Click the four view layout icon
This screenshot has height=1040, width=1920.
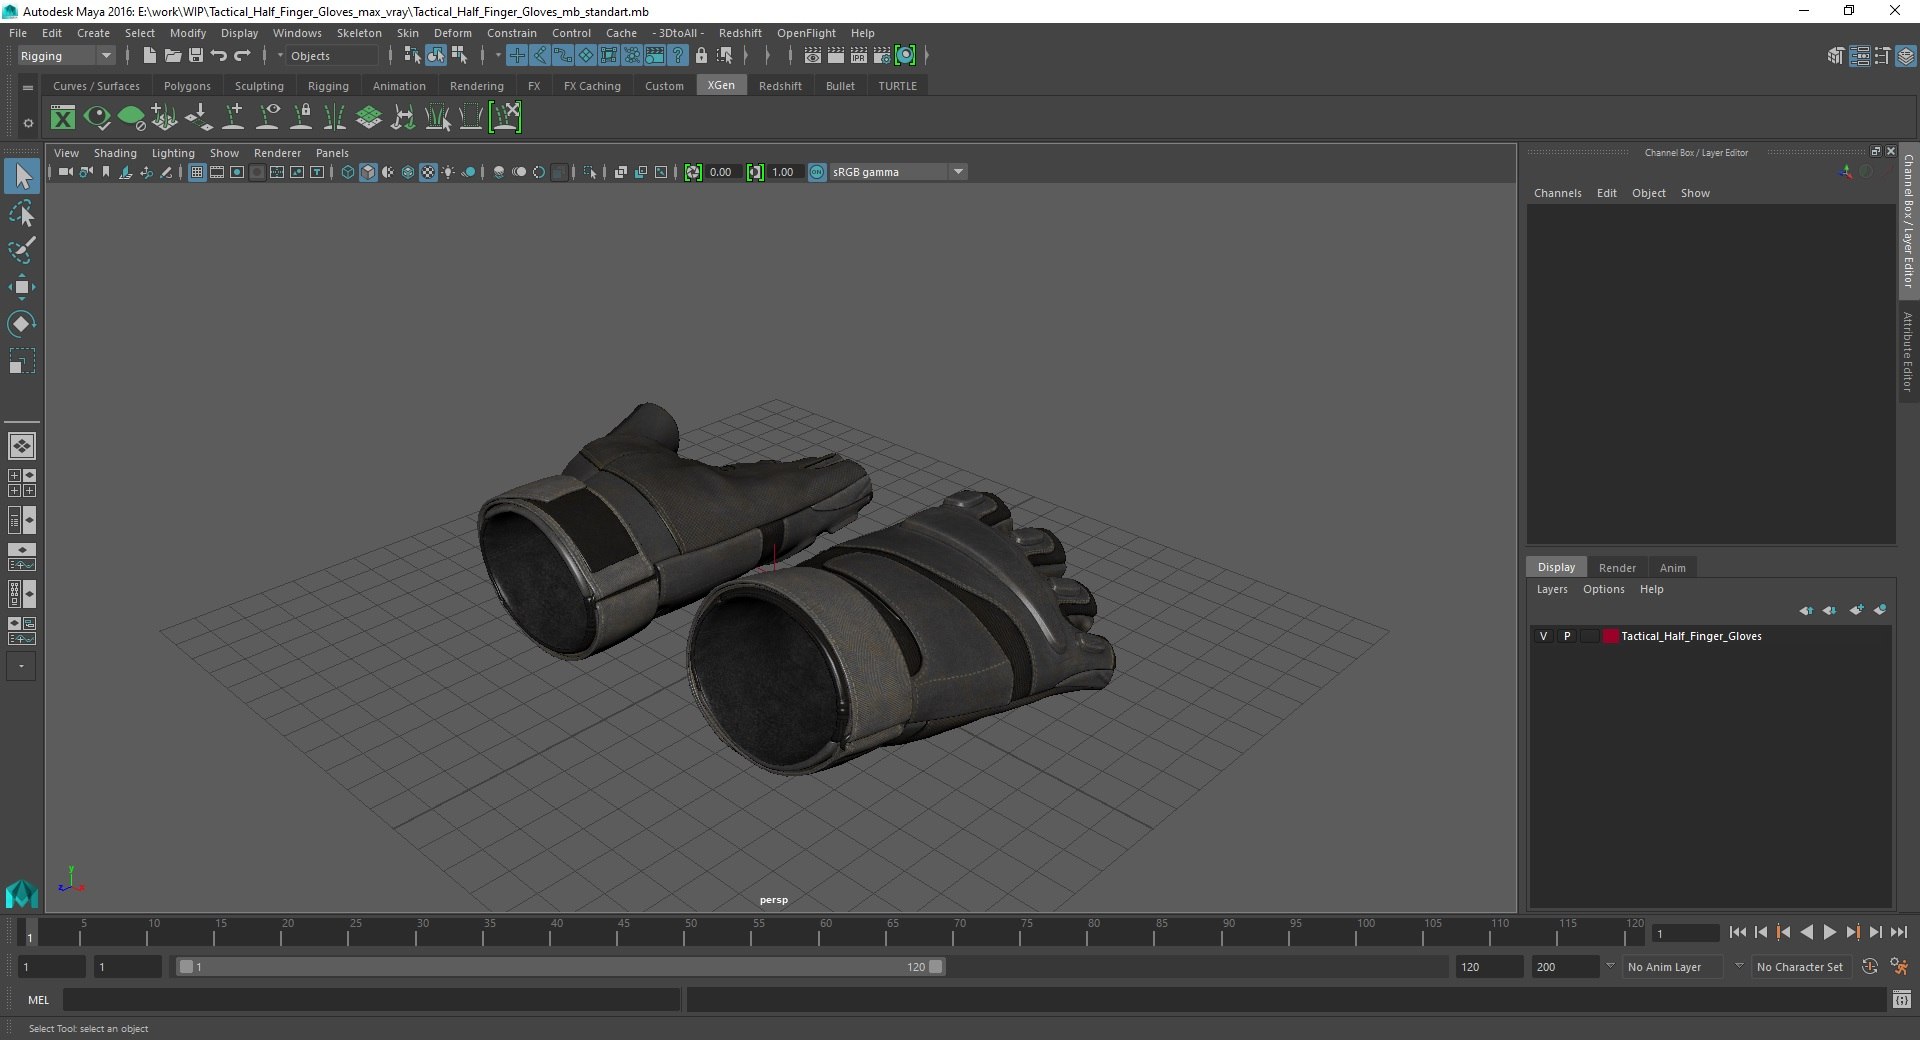(x=22, y=483)
